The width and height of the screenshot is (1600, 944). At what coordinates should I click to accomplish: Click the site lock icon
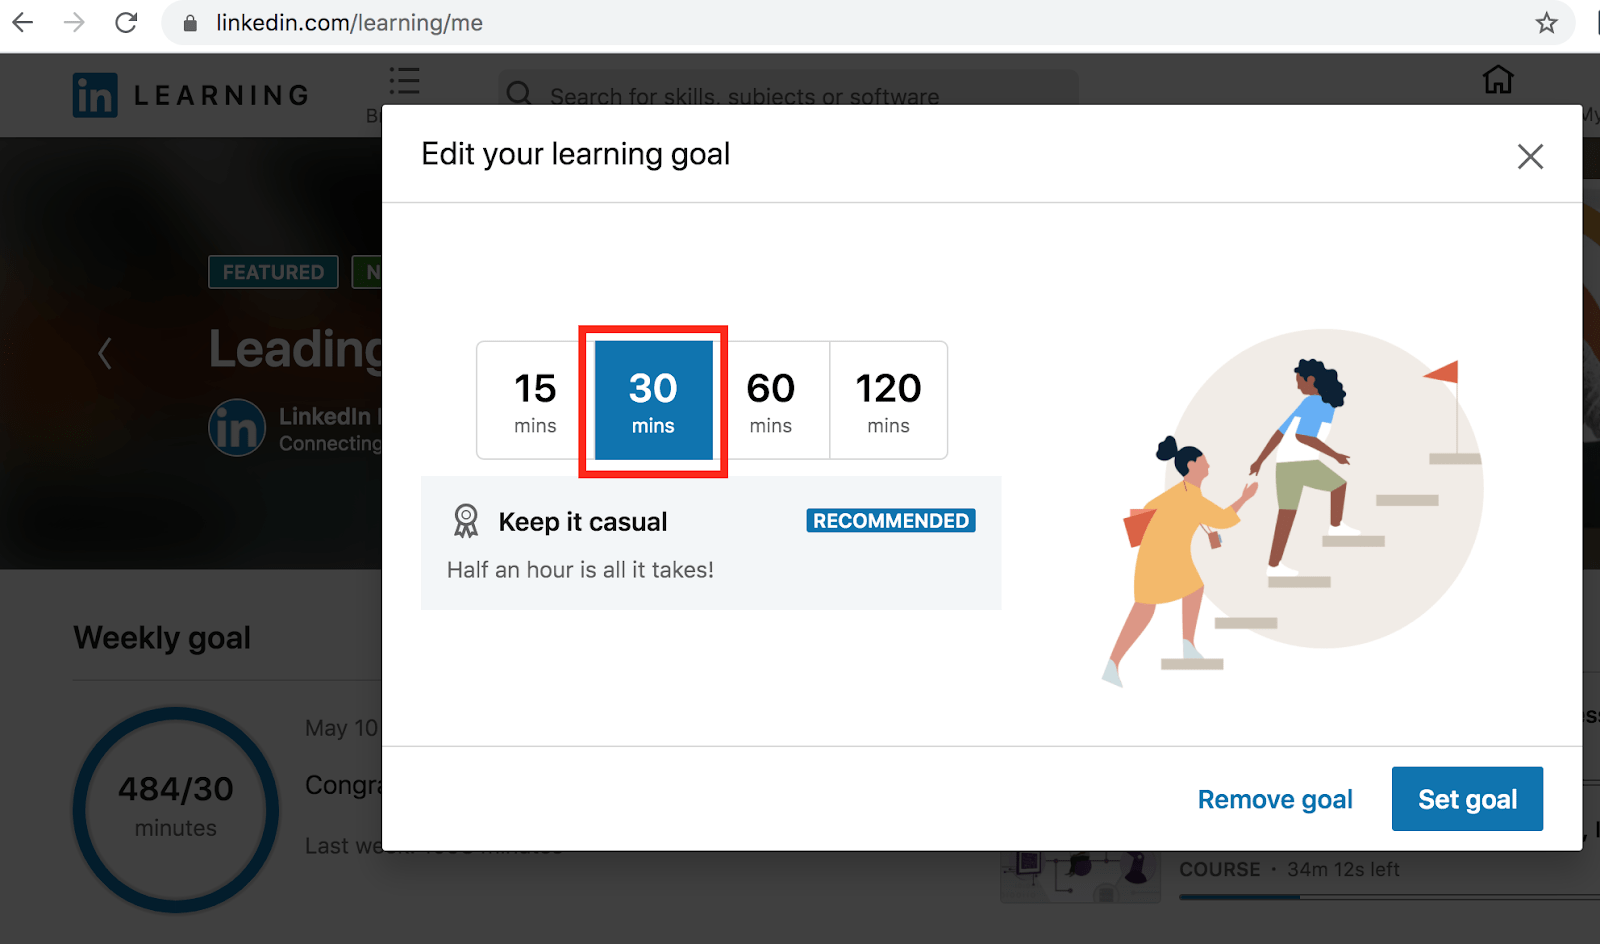click(190, 23)
